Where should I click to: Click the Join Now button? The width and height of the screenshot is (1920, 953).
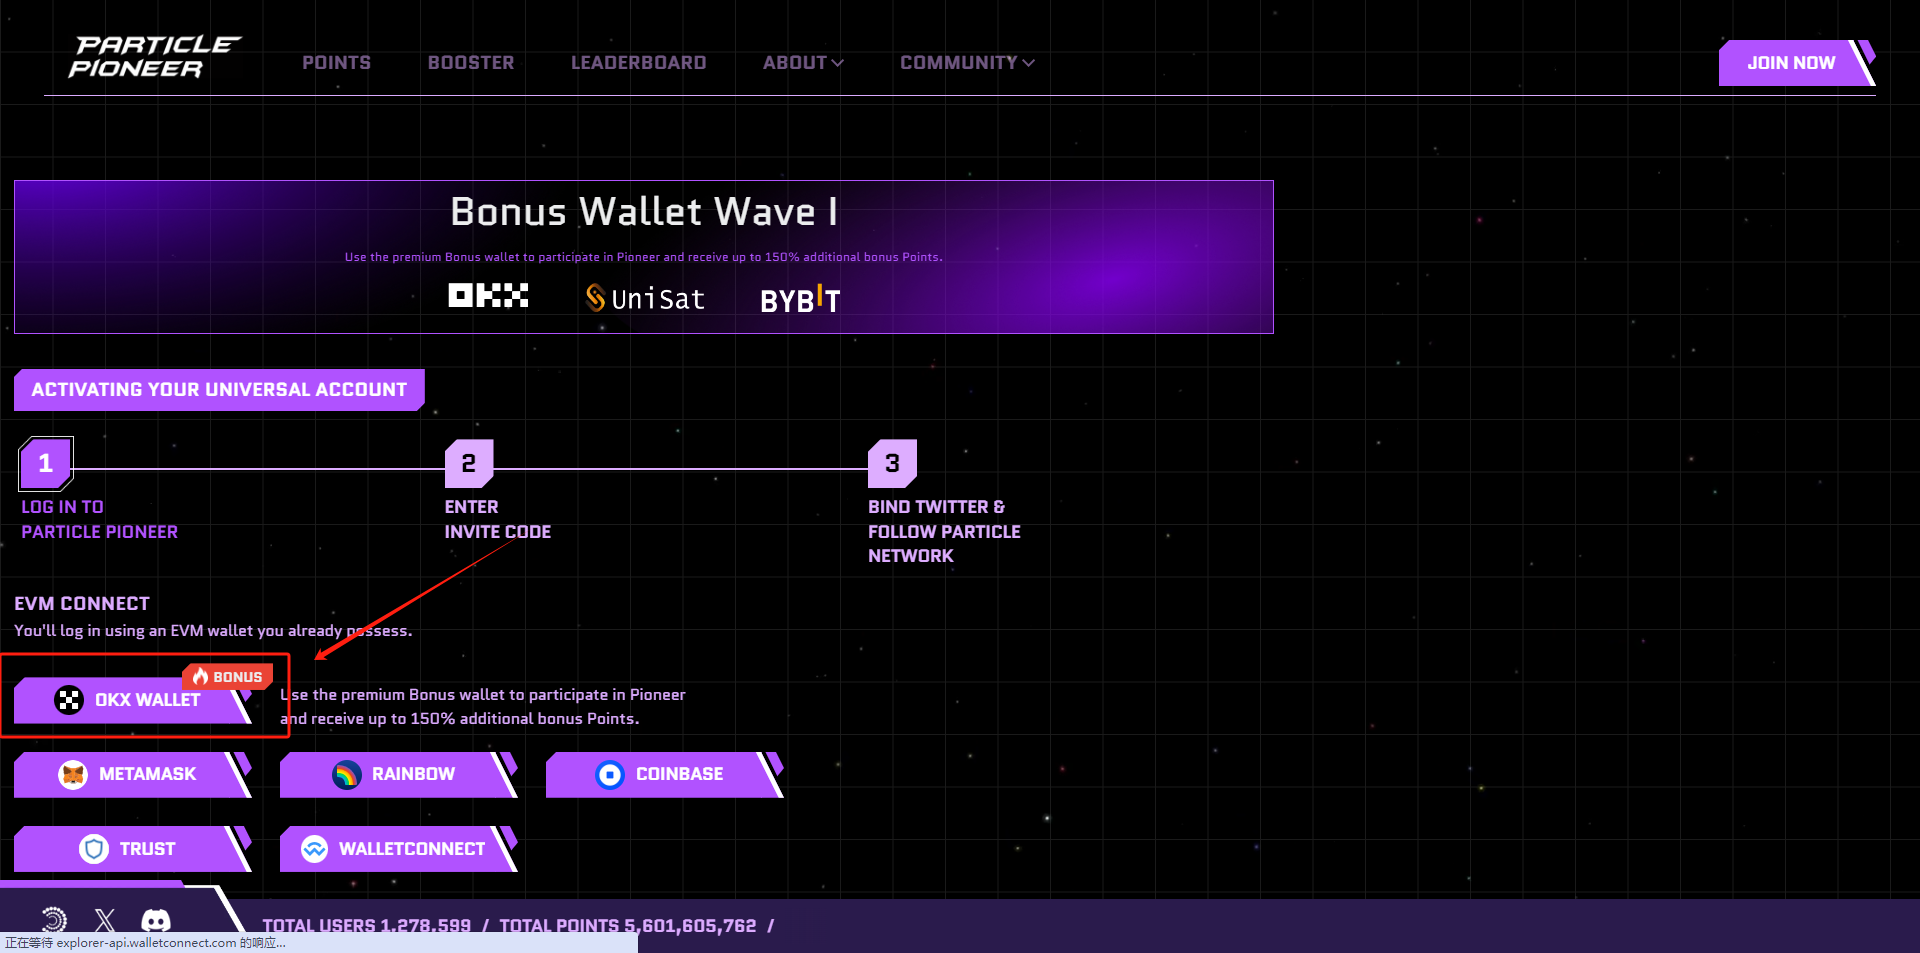click(1796, 63)
